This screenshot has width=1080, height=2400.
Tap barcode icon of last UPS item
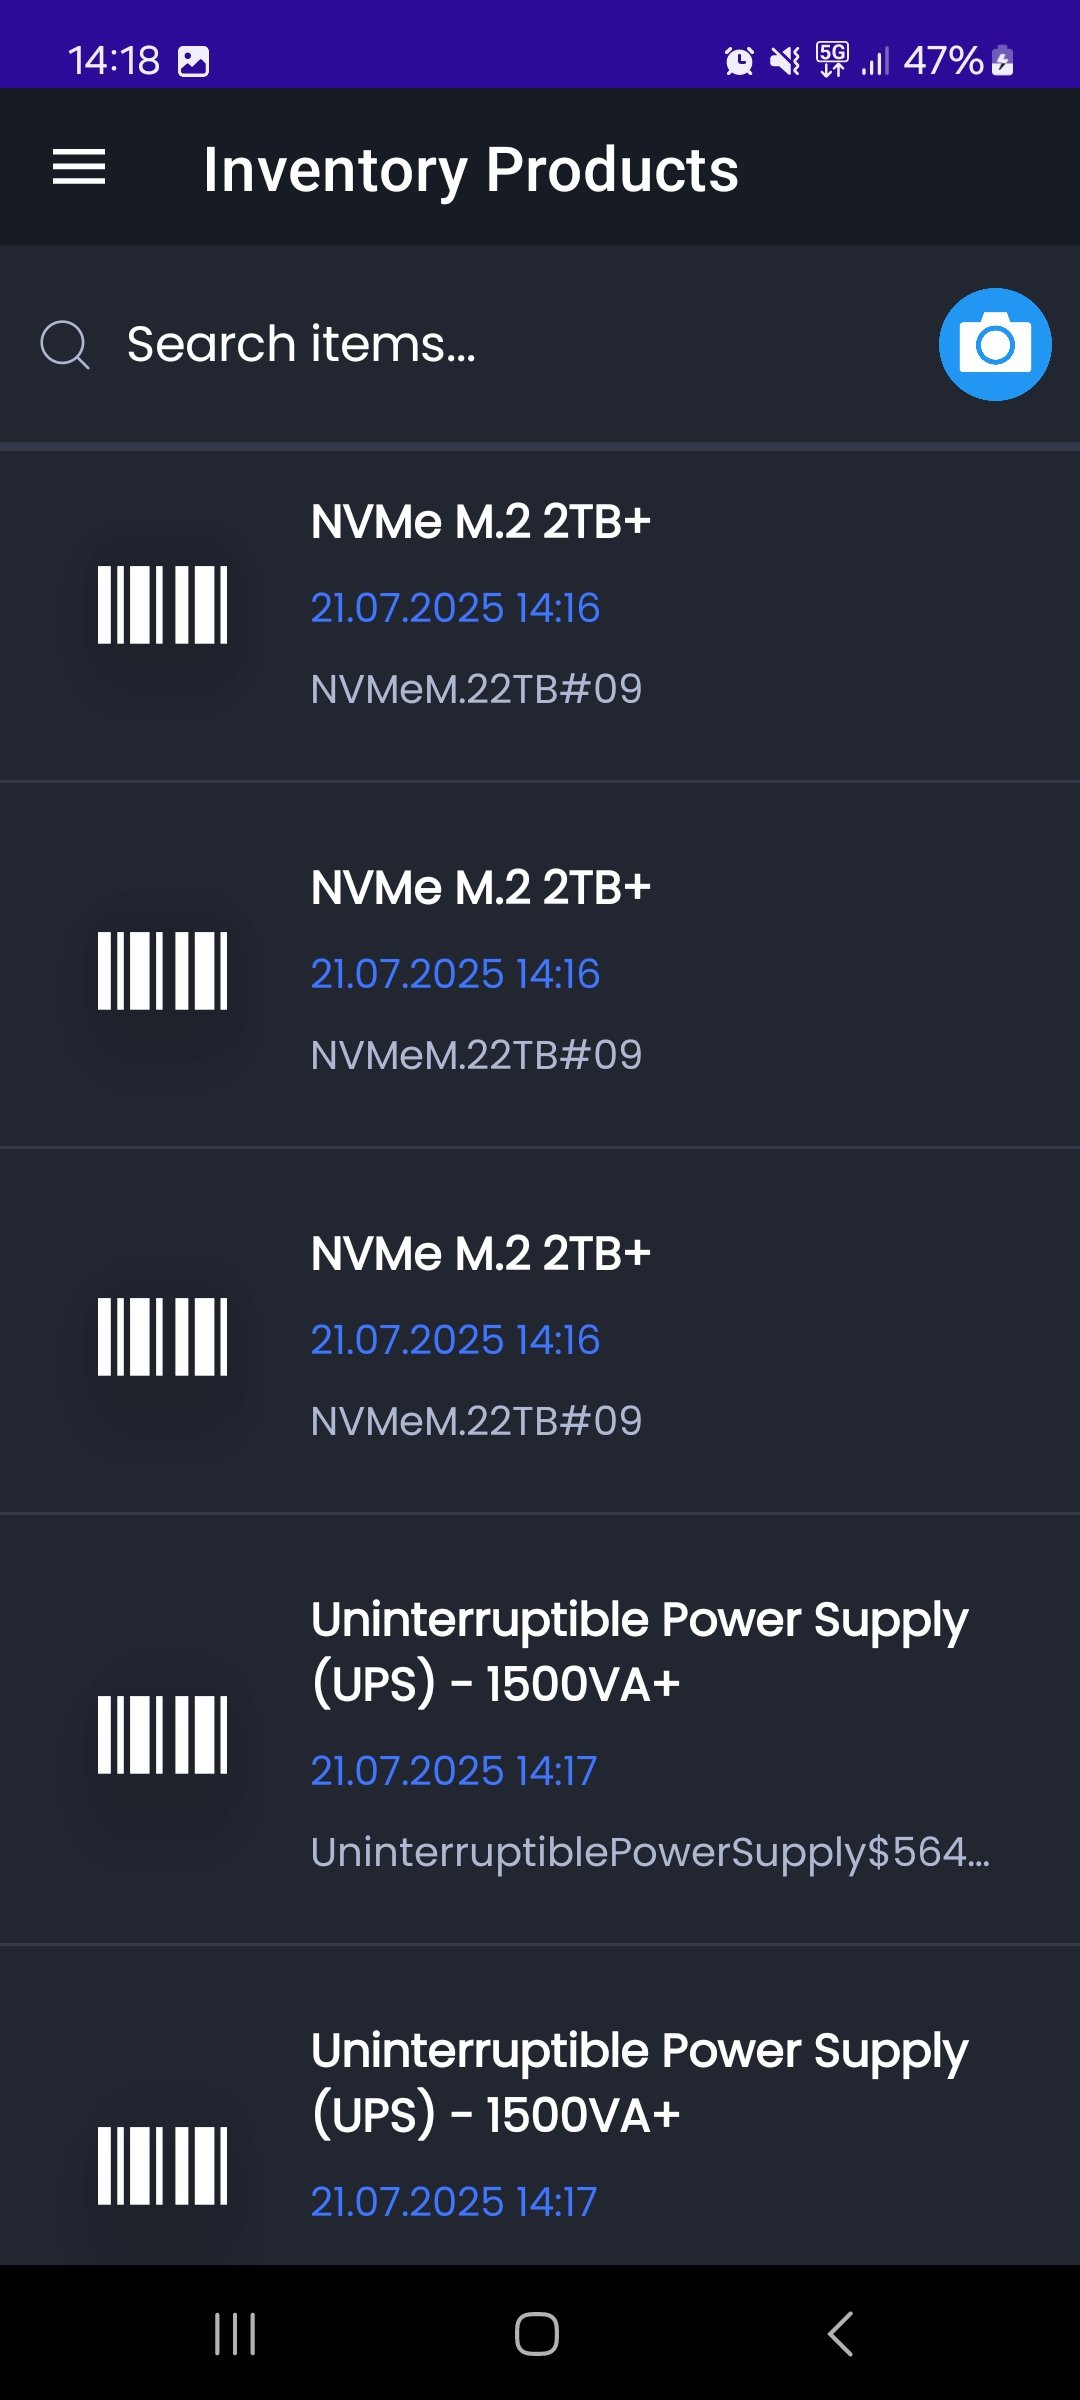pyautogui.click(x=162, y=2165)
